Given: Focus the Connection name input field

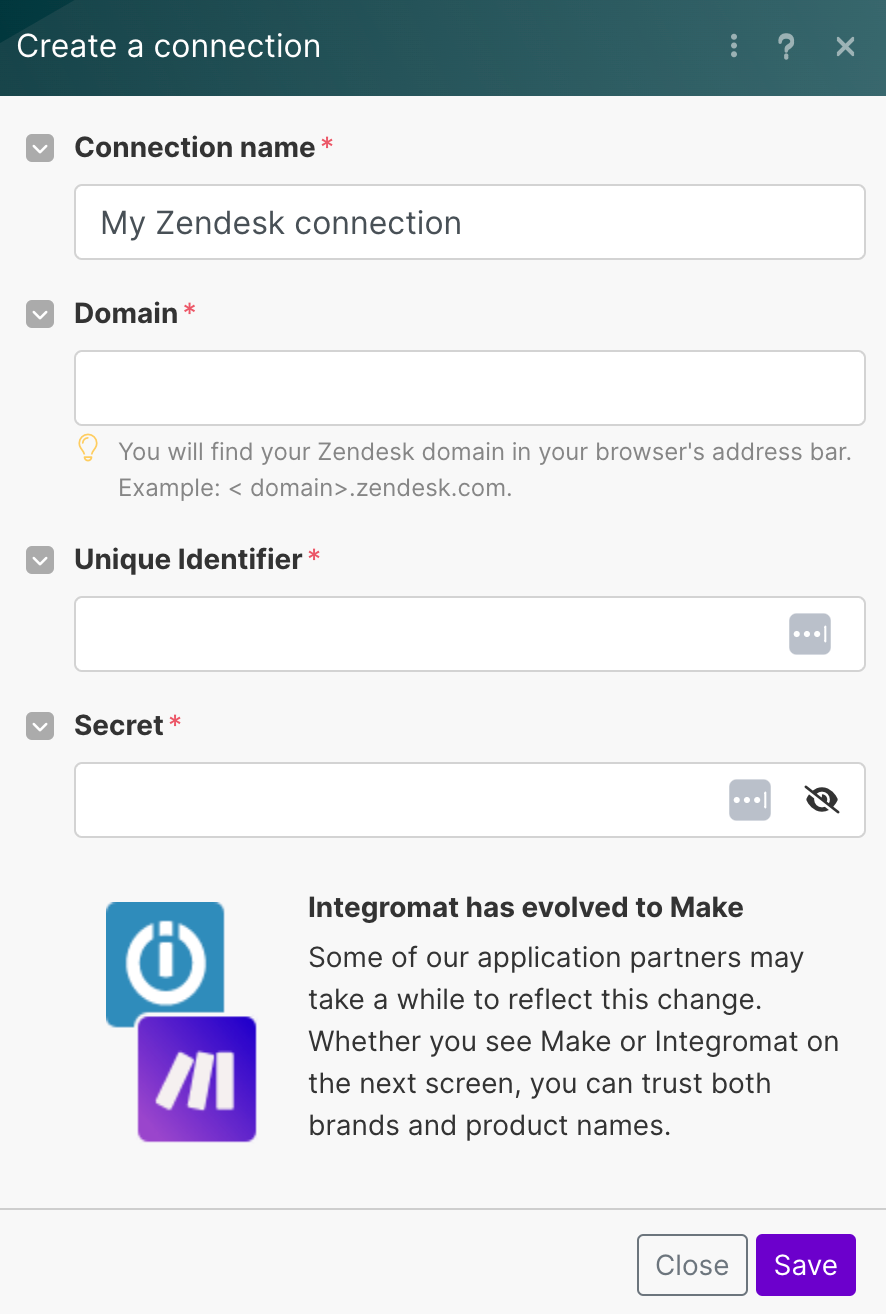Looking at the screenshot, I should point(470,222).
